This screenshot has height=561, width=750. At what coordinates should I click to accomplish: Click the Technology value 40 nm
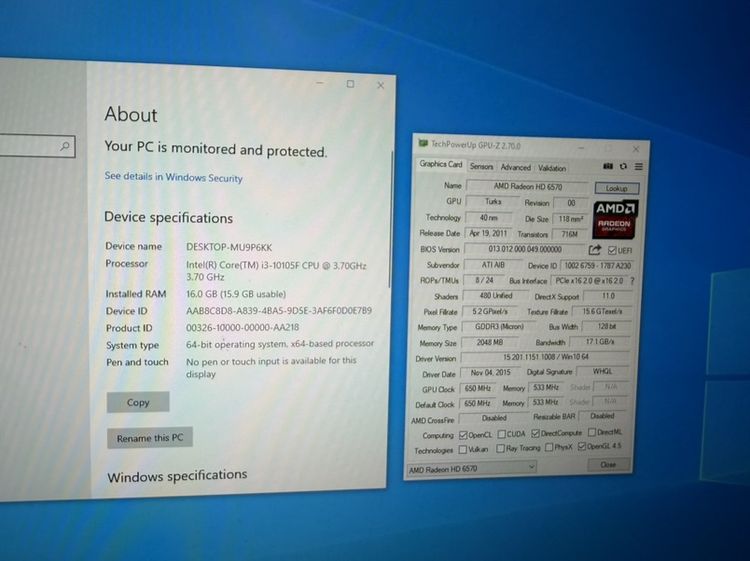pos(488,218)
